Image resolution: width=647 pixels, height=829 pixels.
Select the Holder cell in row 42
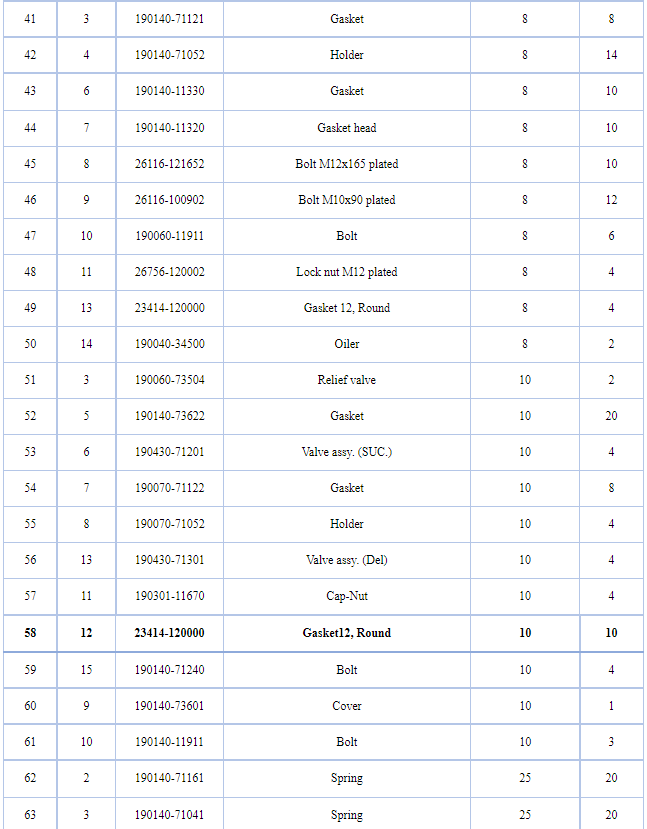(347, 55)
